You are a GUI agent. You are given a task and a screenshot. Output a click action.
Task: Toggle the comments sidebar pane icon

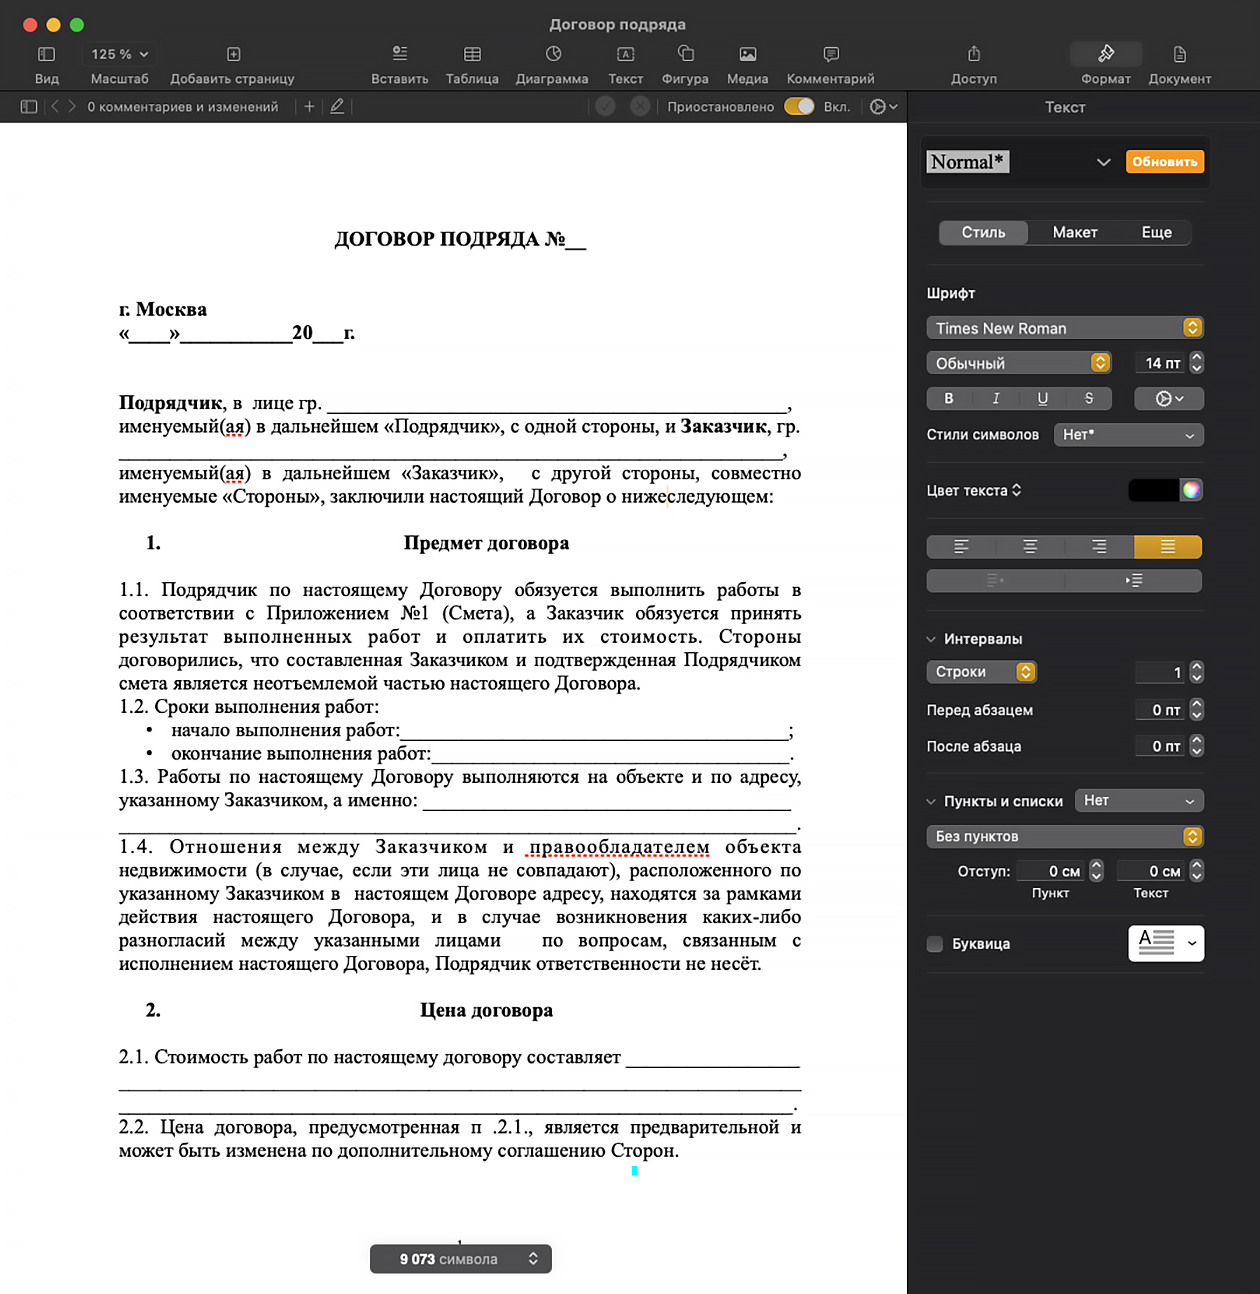click(x=29, y=107)
